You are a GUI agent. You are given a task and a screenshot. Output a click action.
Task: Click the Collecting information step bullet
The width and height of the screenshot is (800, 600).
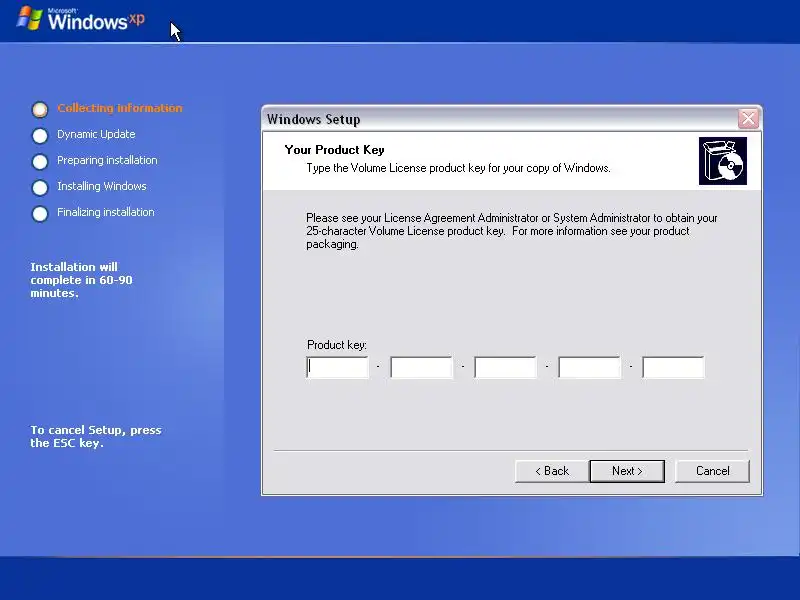[40, 109]
